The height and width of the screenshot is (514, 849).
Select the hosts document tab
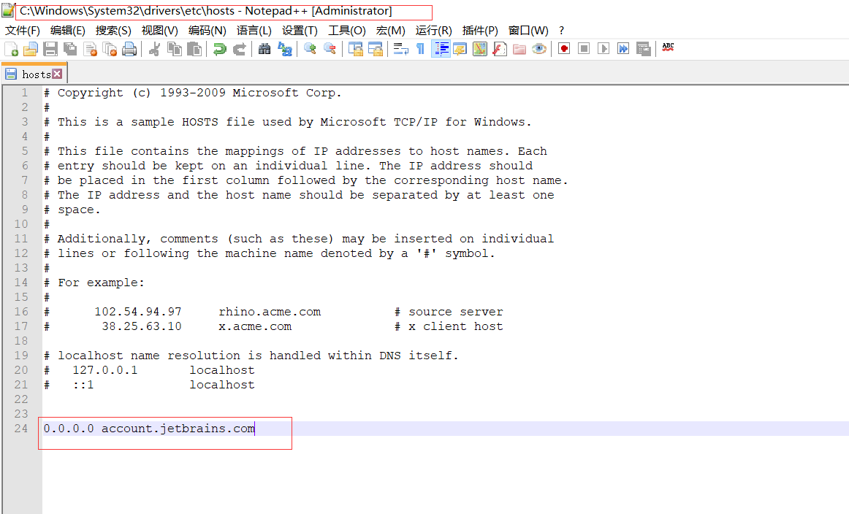(34, 74)
